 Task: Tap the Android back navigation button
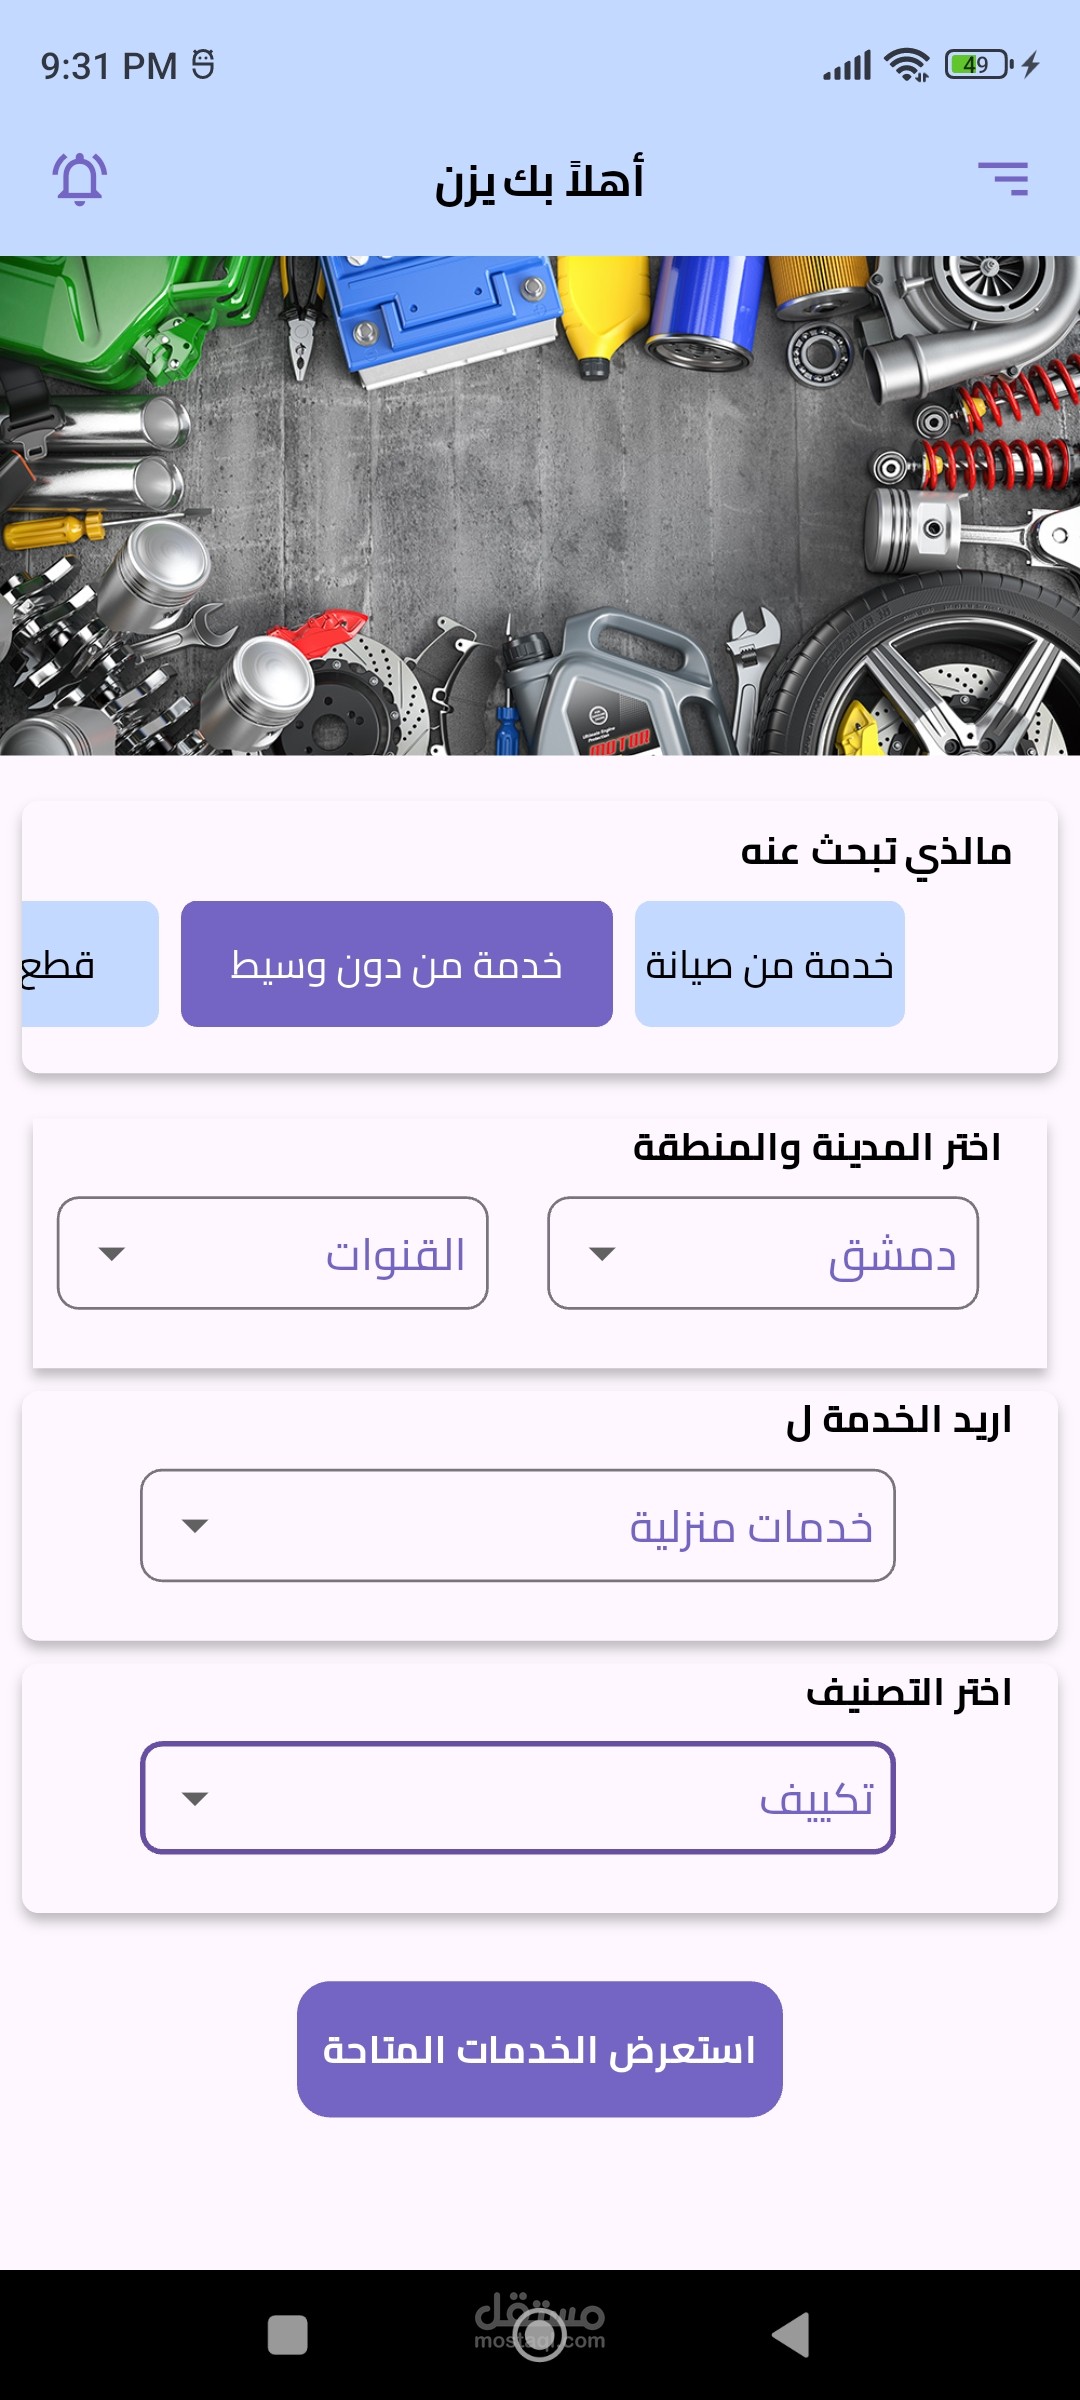pyautogui.click(x=791, y=2335)
